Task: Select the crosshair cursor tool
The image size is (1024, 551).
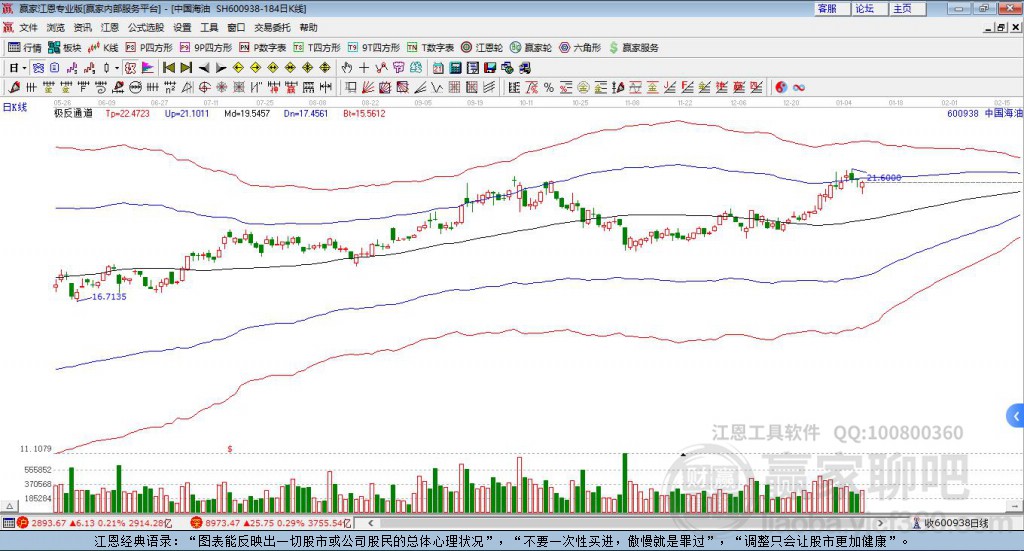Action: (x=364, y=68)
